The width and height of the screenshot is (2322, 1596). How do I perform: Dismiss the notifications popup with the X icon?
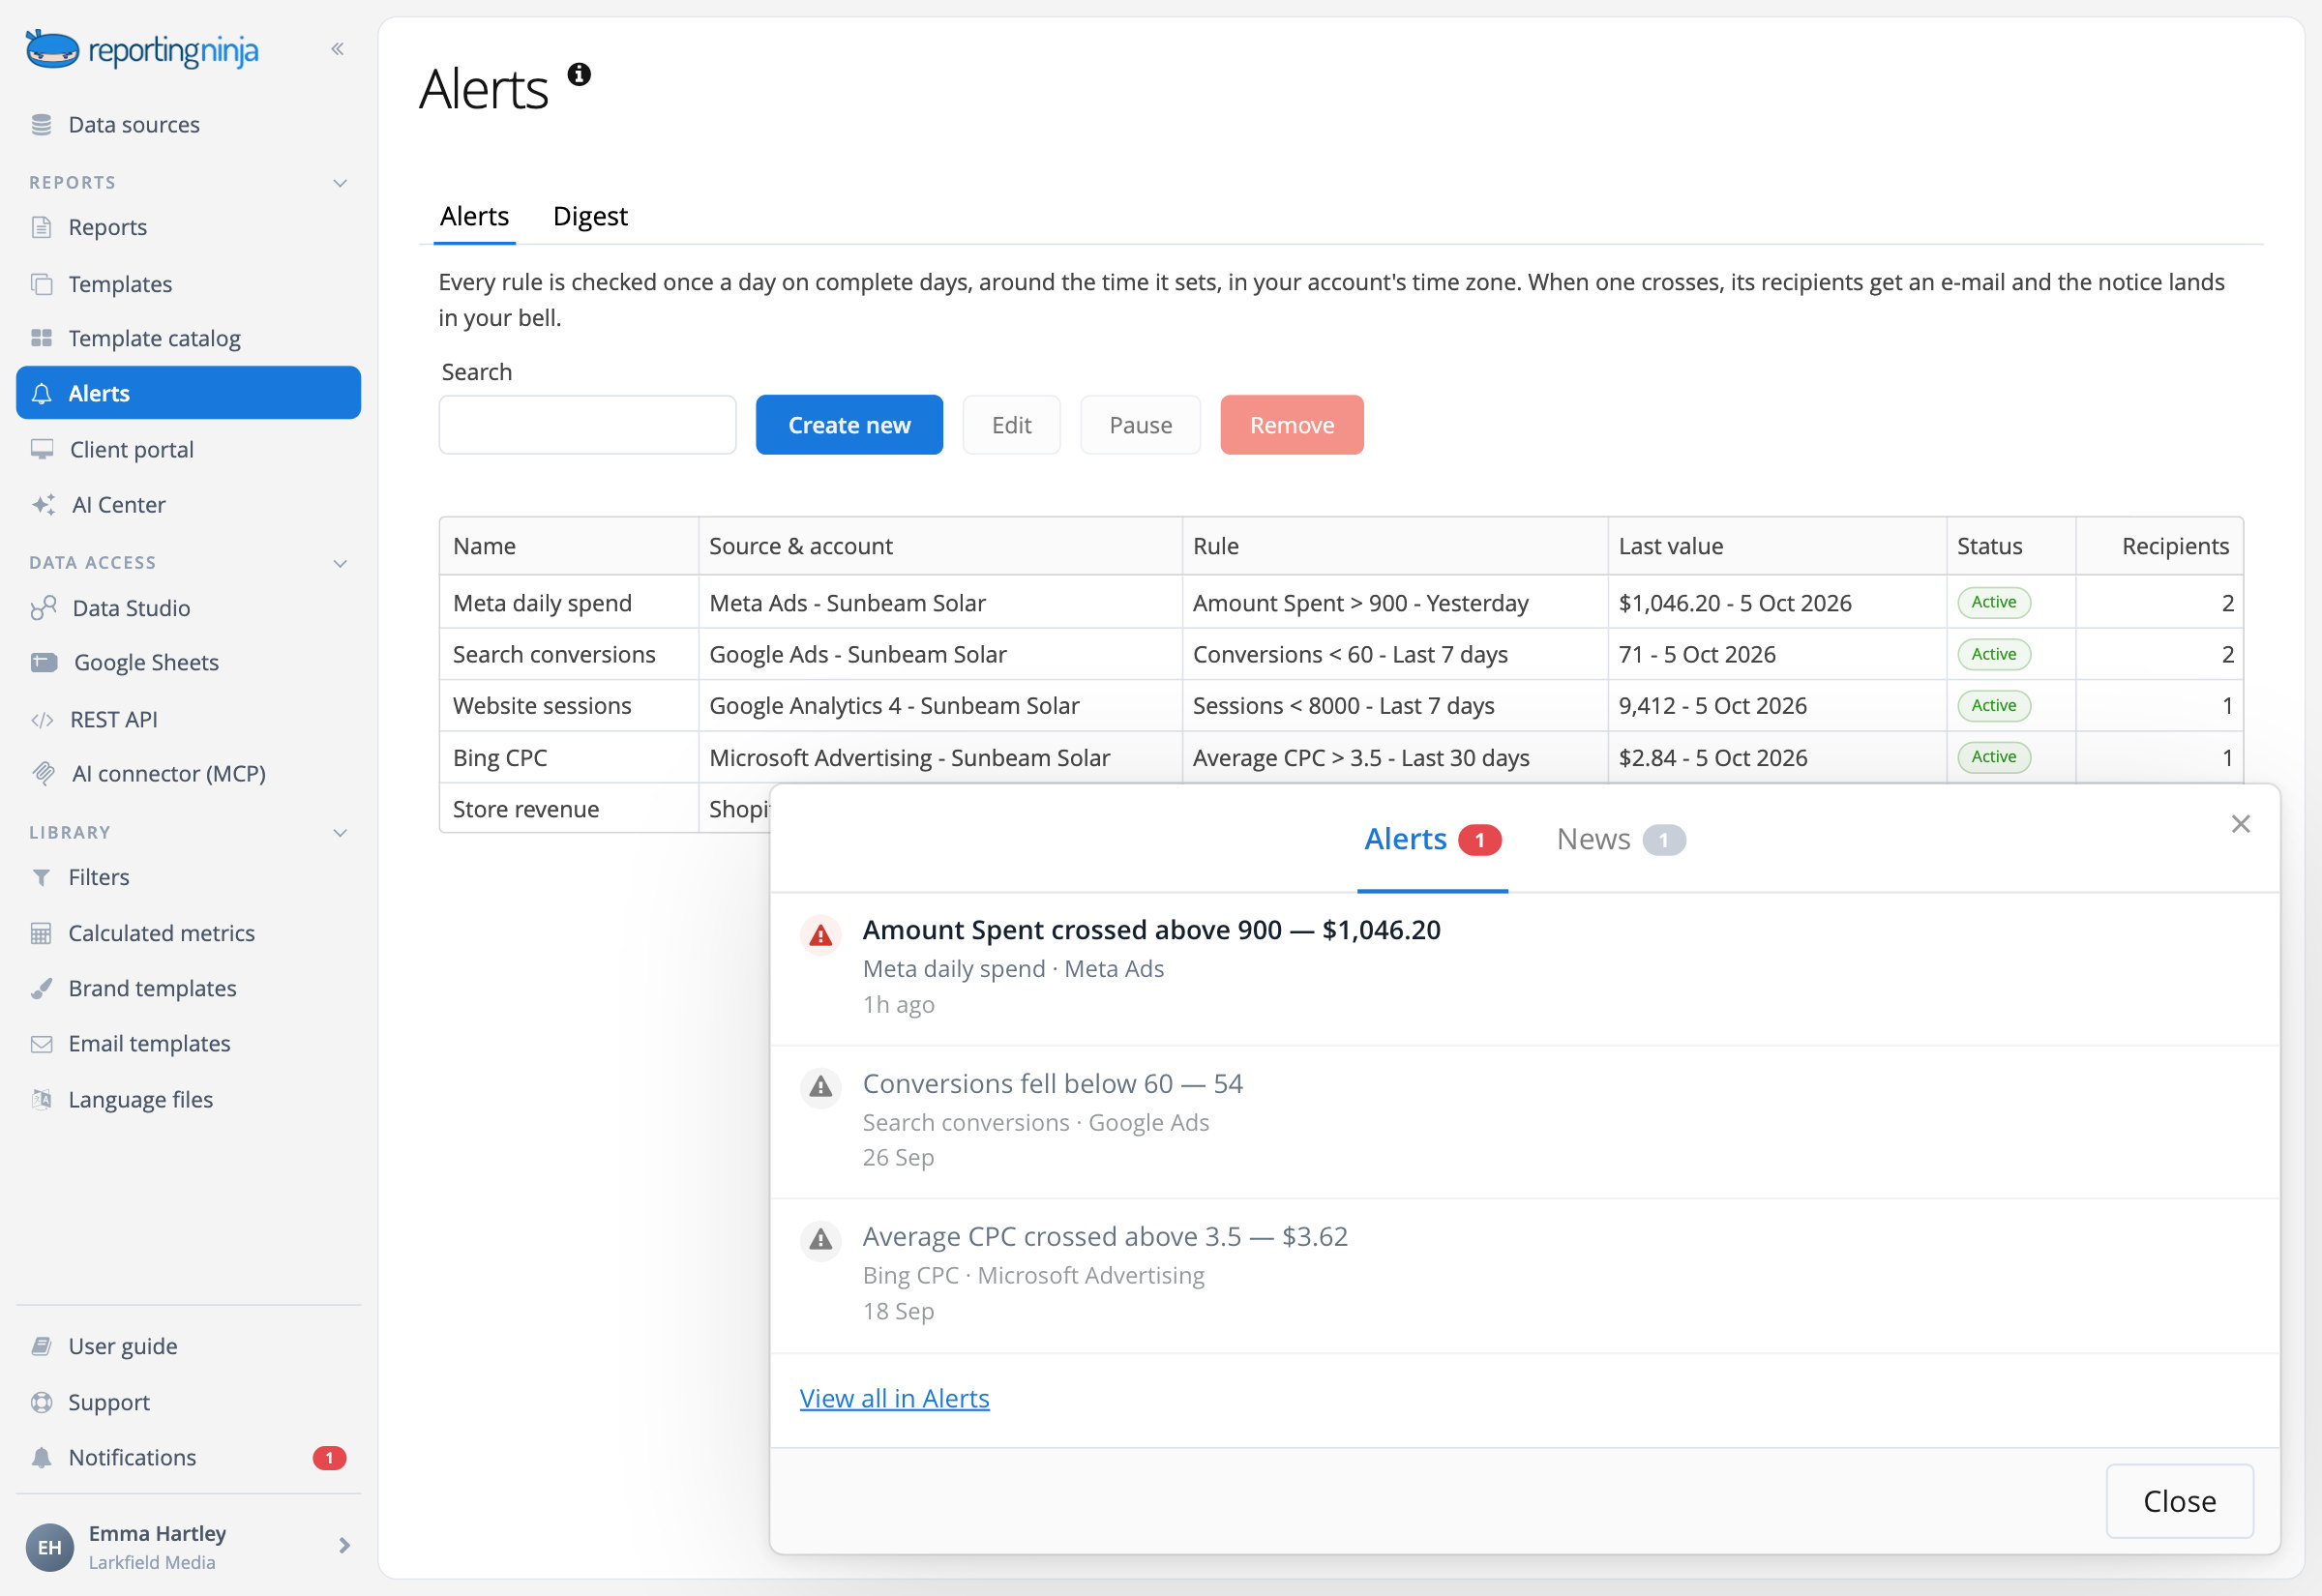tap(2240, 824)
